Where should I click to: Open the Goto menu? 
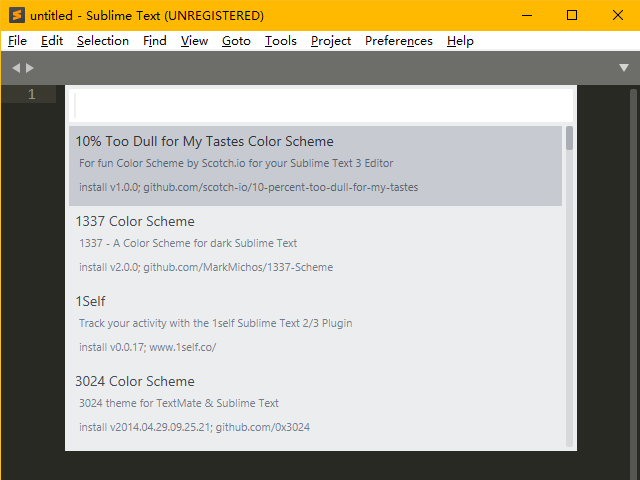(236, 41)
